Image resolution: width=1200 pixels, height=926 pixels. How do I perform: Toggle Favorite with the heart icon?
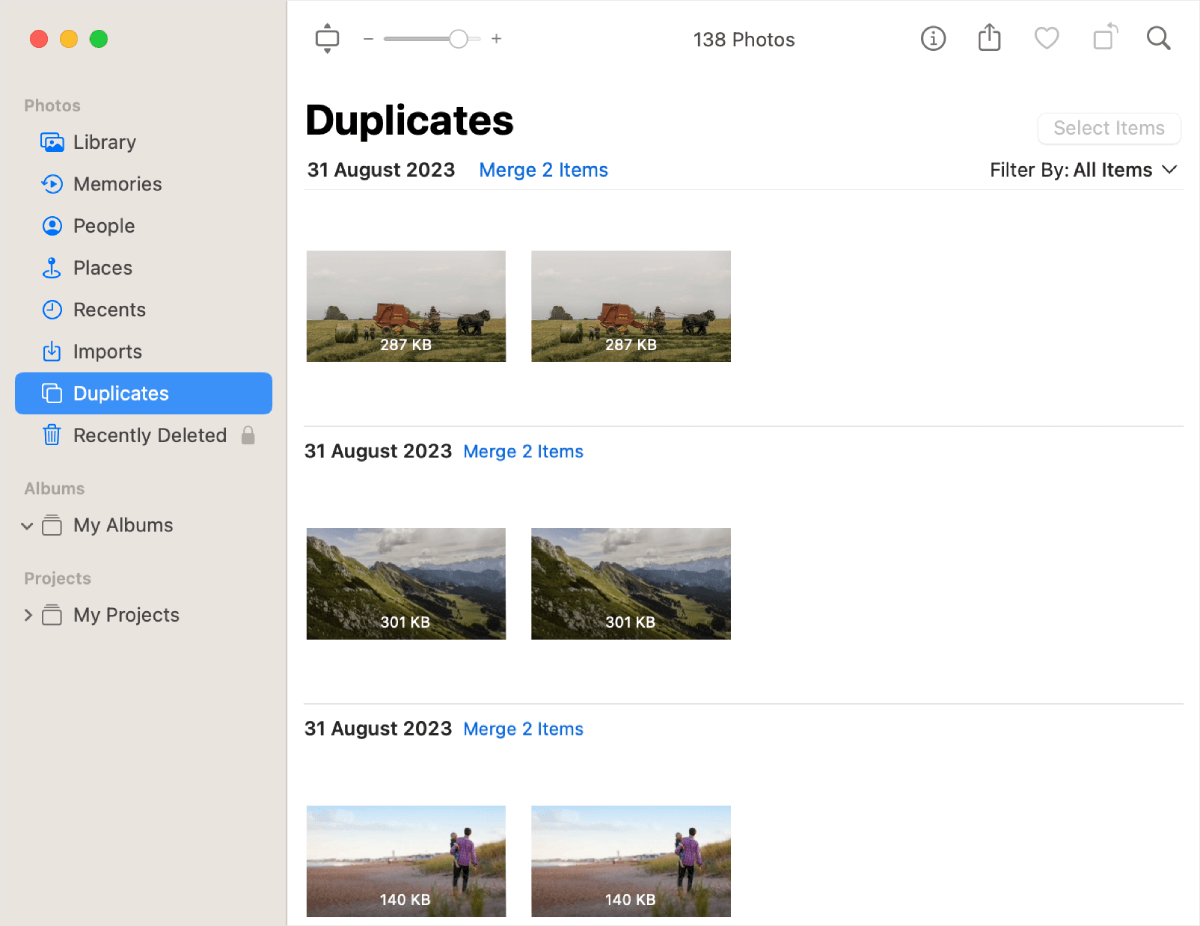1046,38
